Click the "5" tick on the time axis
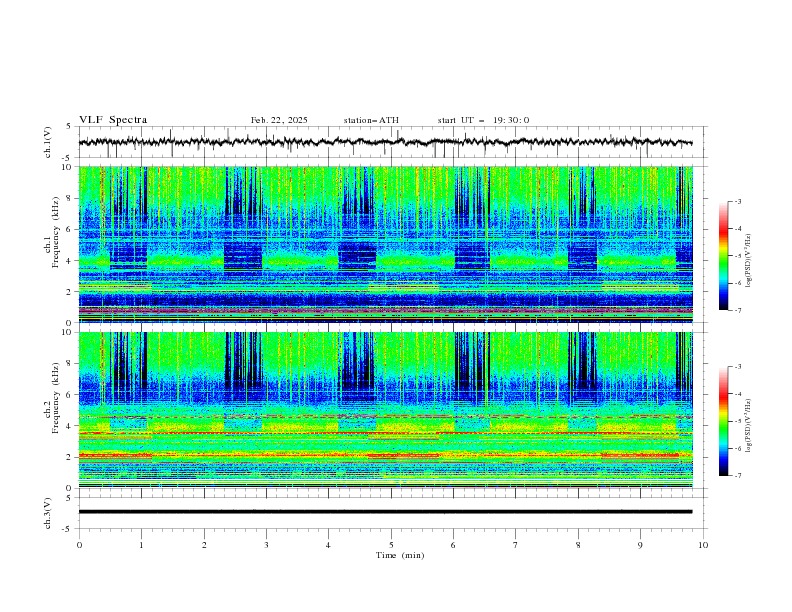The image size is (792, 612). pos(391,545)
